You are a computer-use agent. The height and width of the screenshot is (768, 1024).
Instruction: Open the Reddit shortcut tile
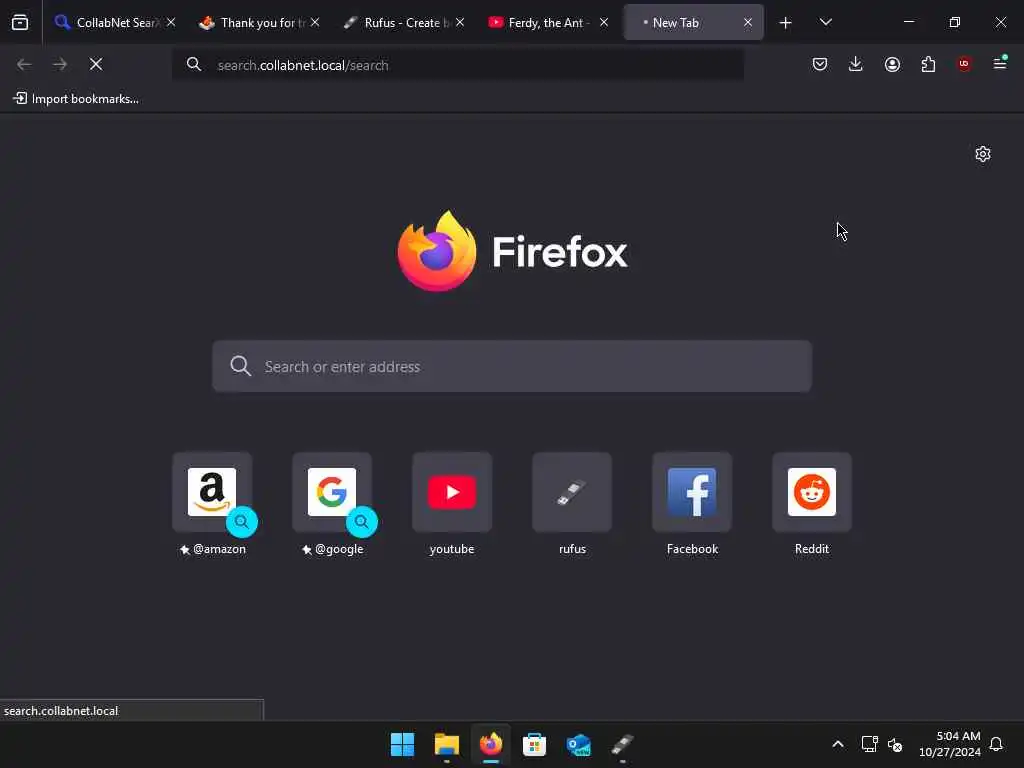pos(812,492)
